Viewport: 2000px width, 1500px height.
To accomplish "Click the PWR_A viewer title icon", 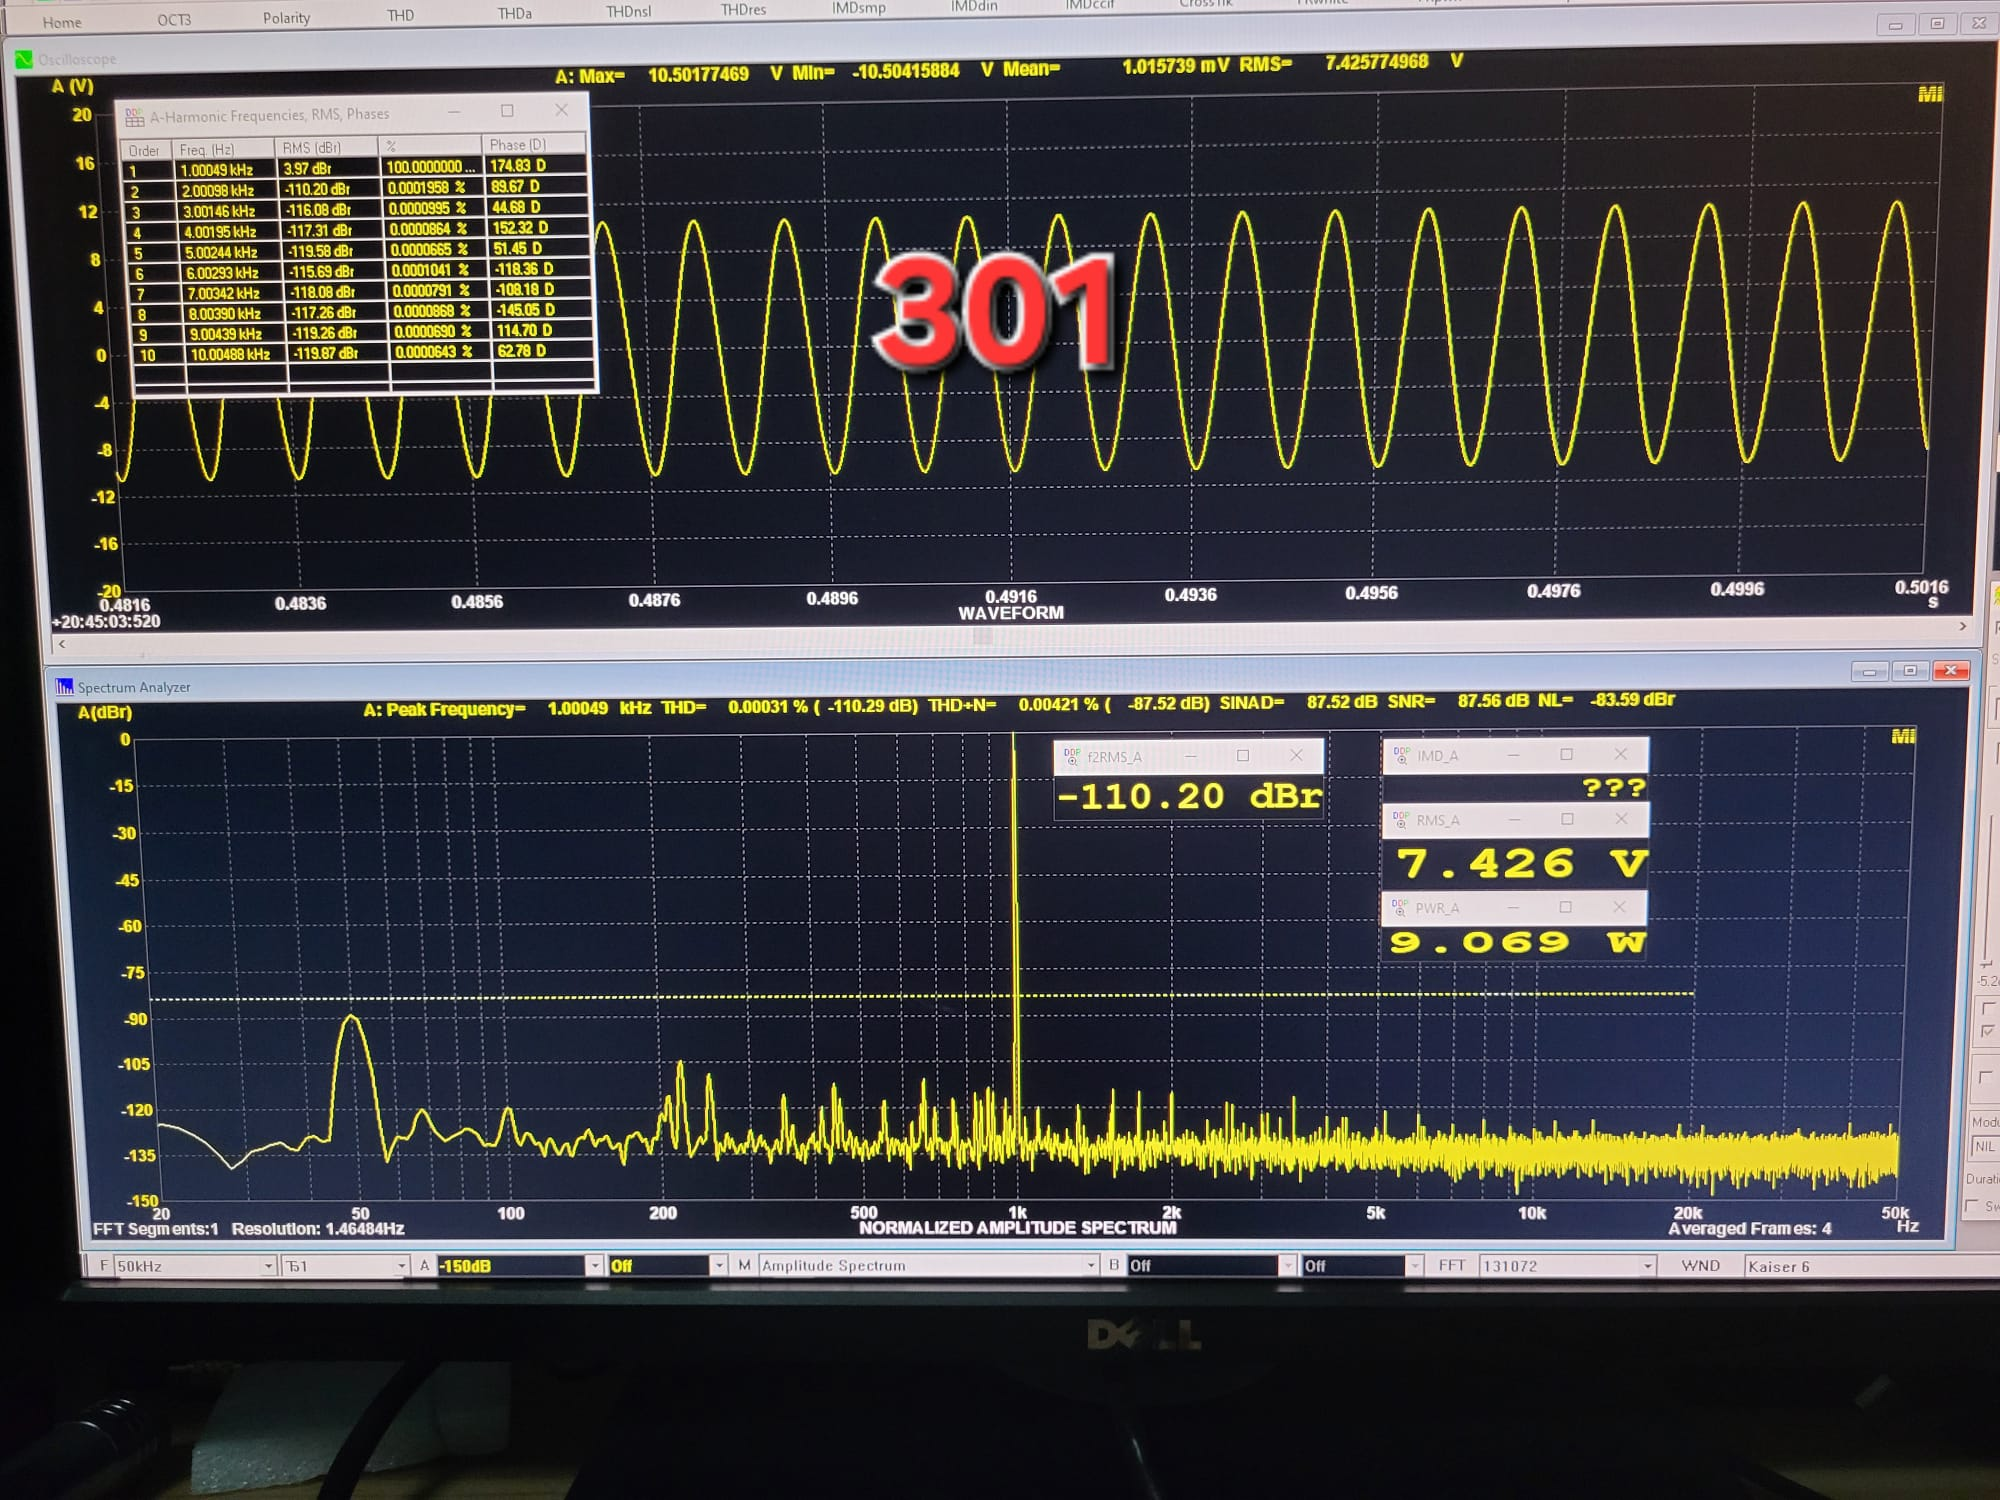I will click(x=1400, y=907).
